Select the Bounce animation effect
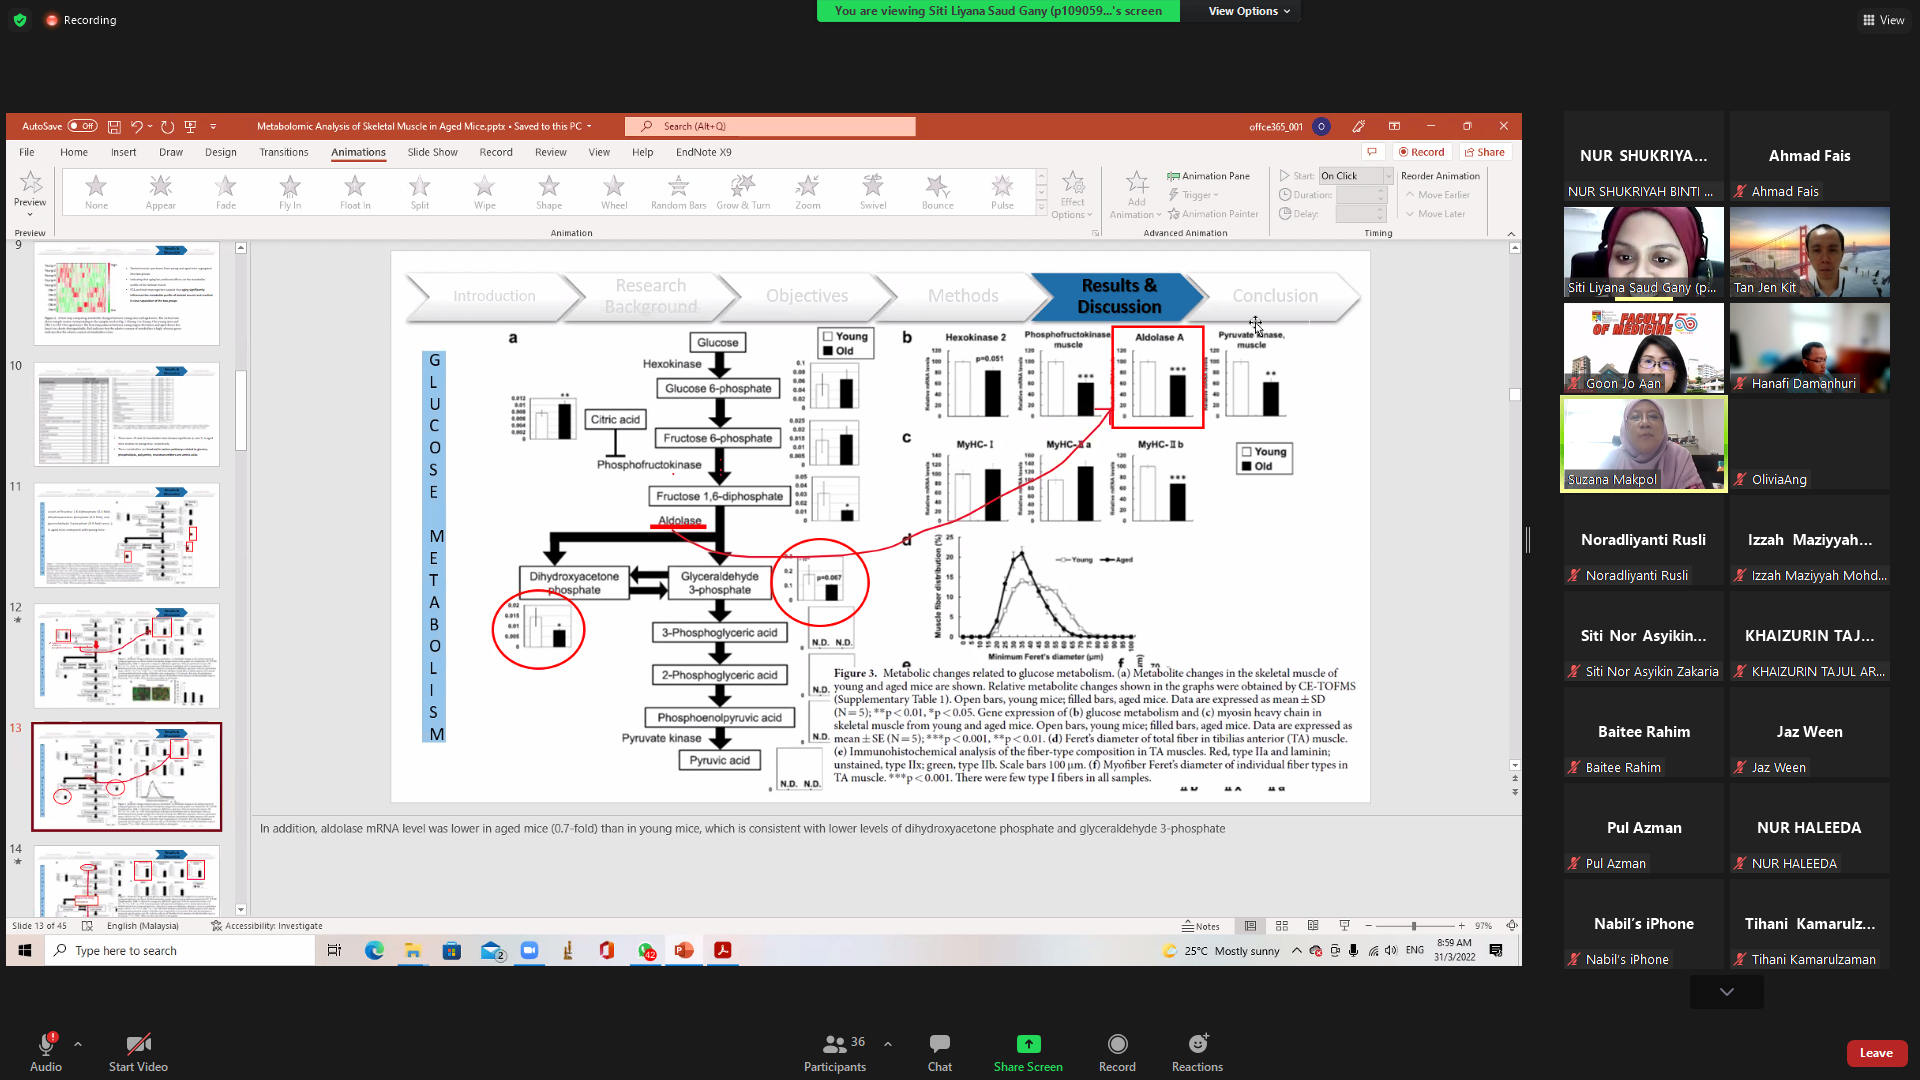This screenshot has width=1920, height=1080. [x=937, y=190]
